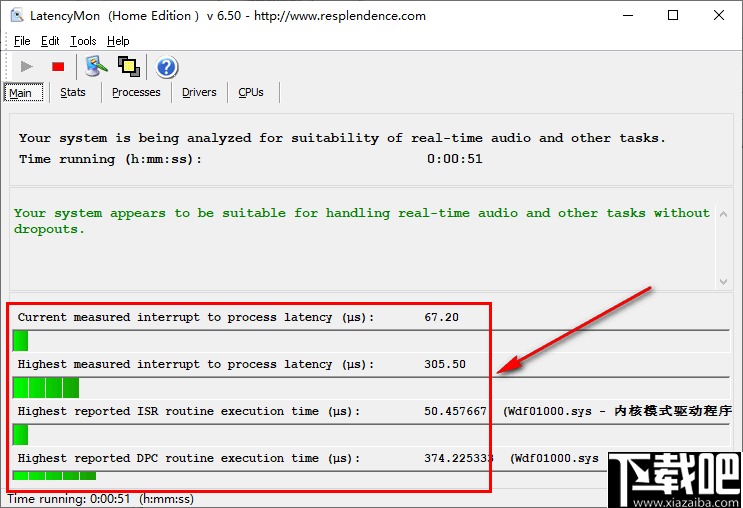
Task: Switch to the Stats tab
Action: click(x=73, y=92)
